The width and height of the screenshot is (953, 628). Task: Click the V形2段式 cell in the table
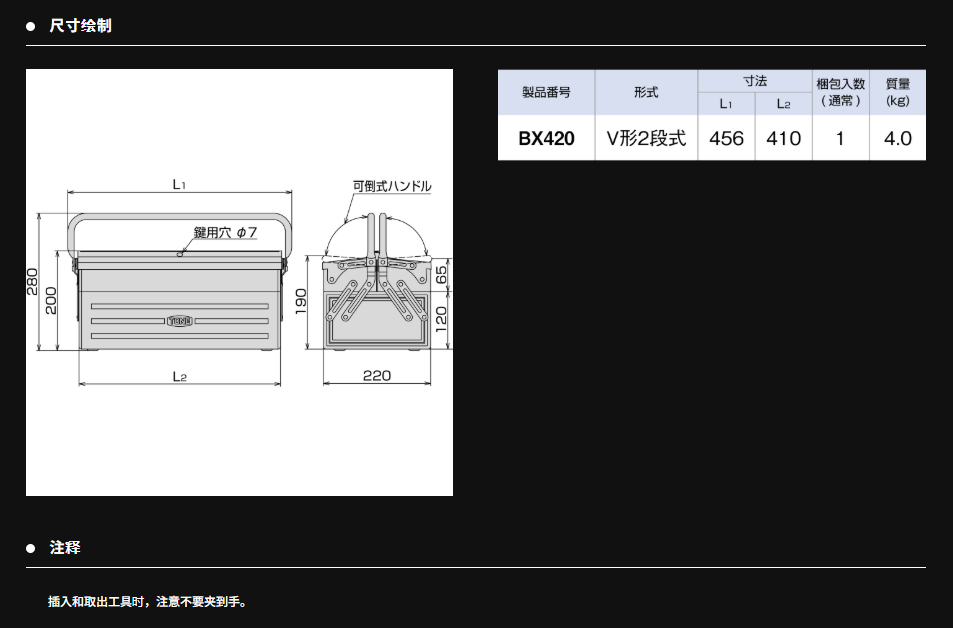tap(646, 139)
